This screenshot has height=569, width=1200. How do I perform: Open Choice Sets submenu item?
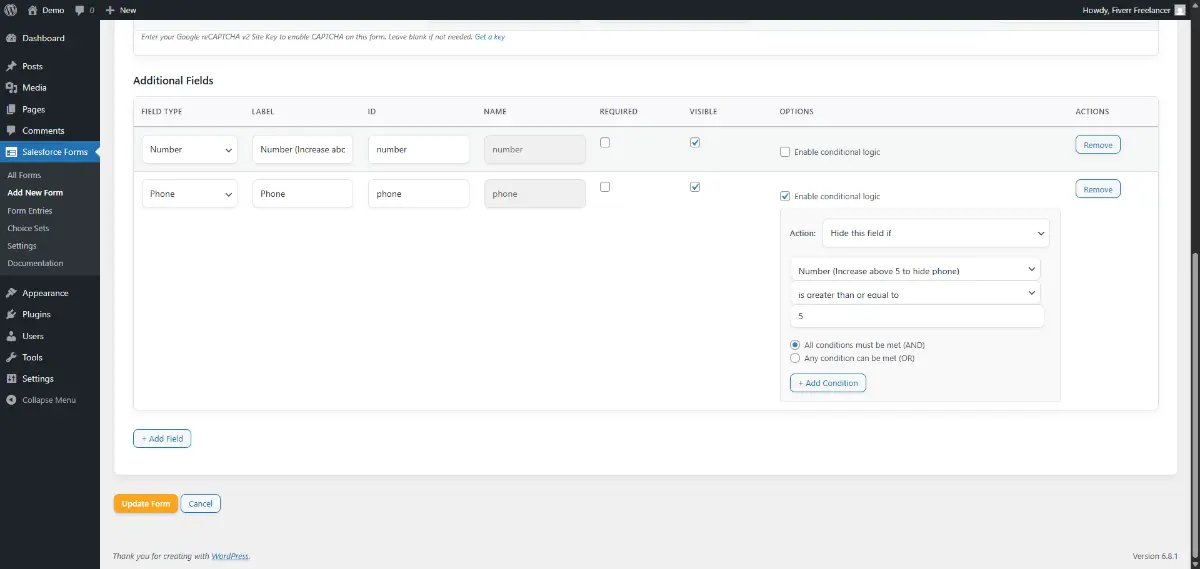(28, 228)
